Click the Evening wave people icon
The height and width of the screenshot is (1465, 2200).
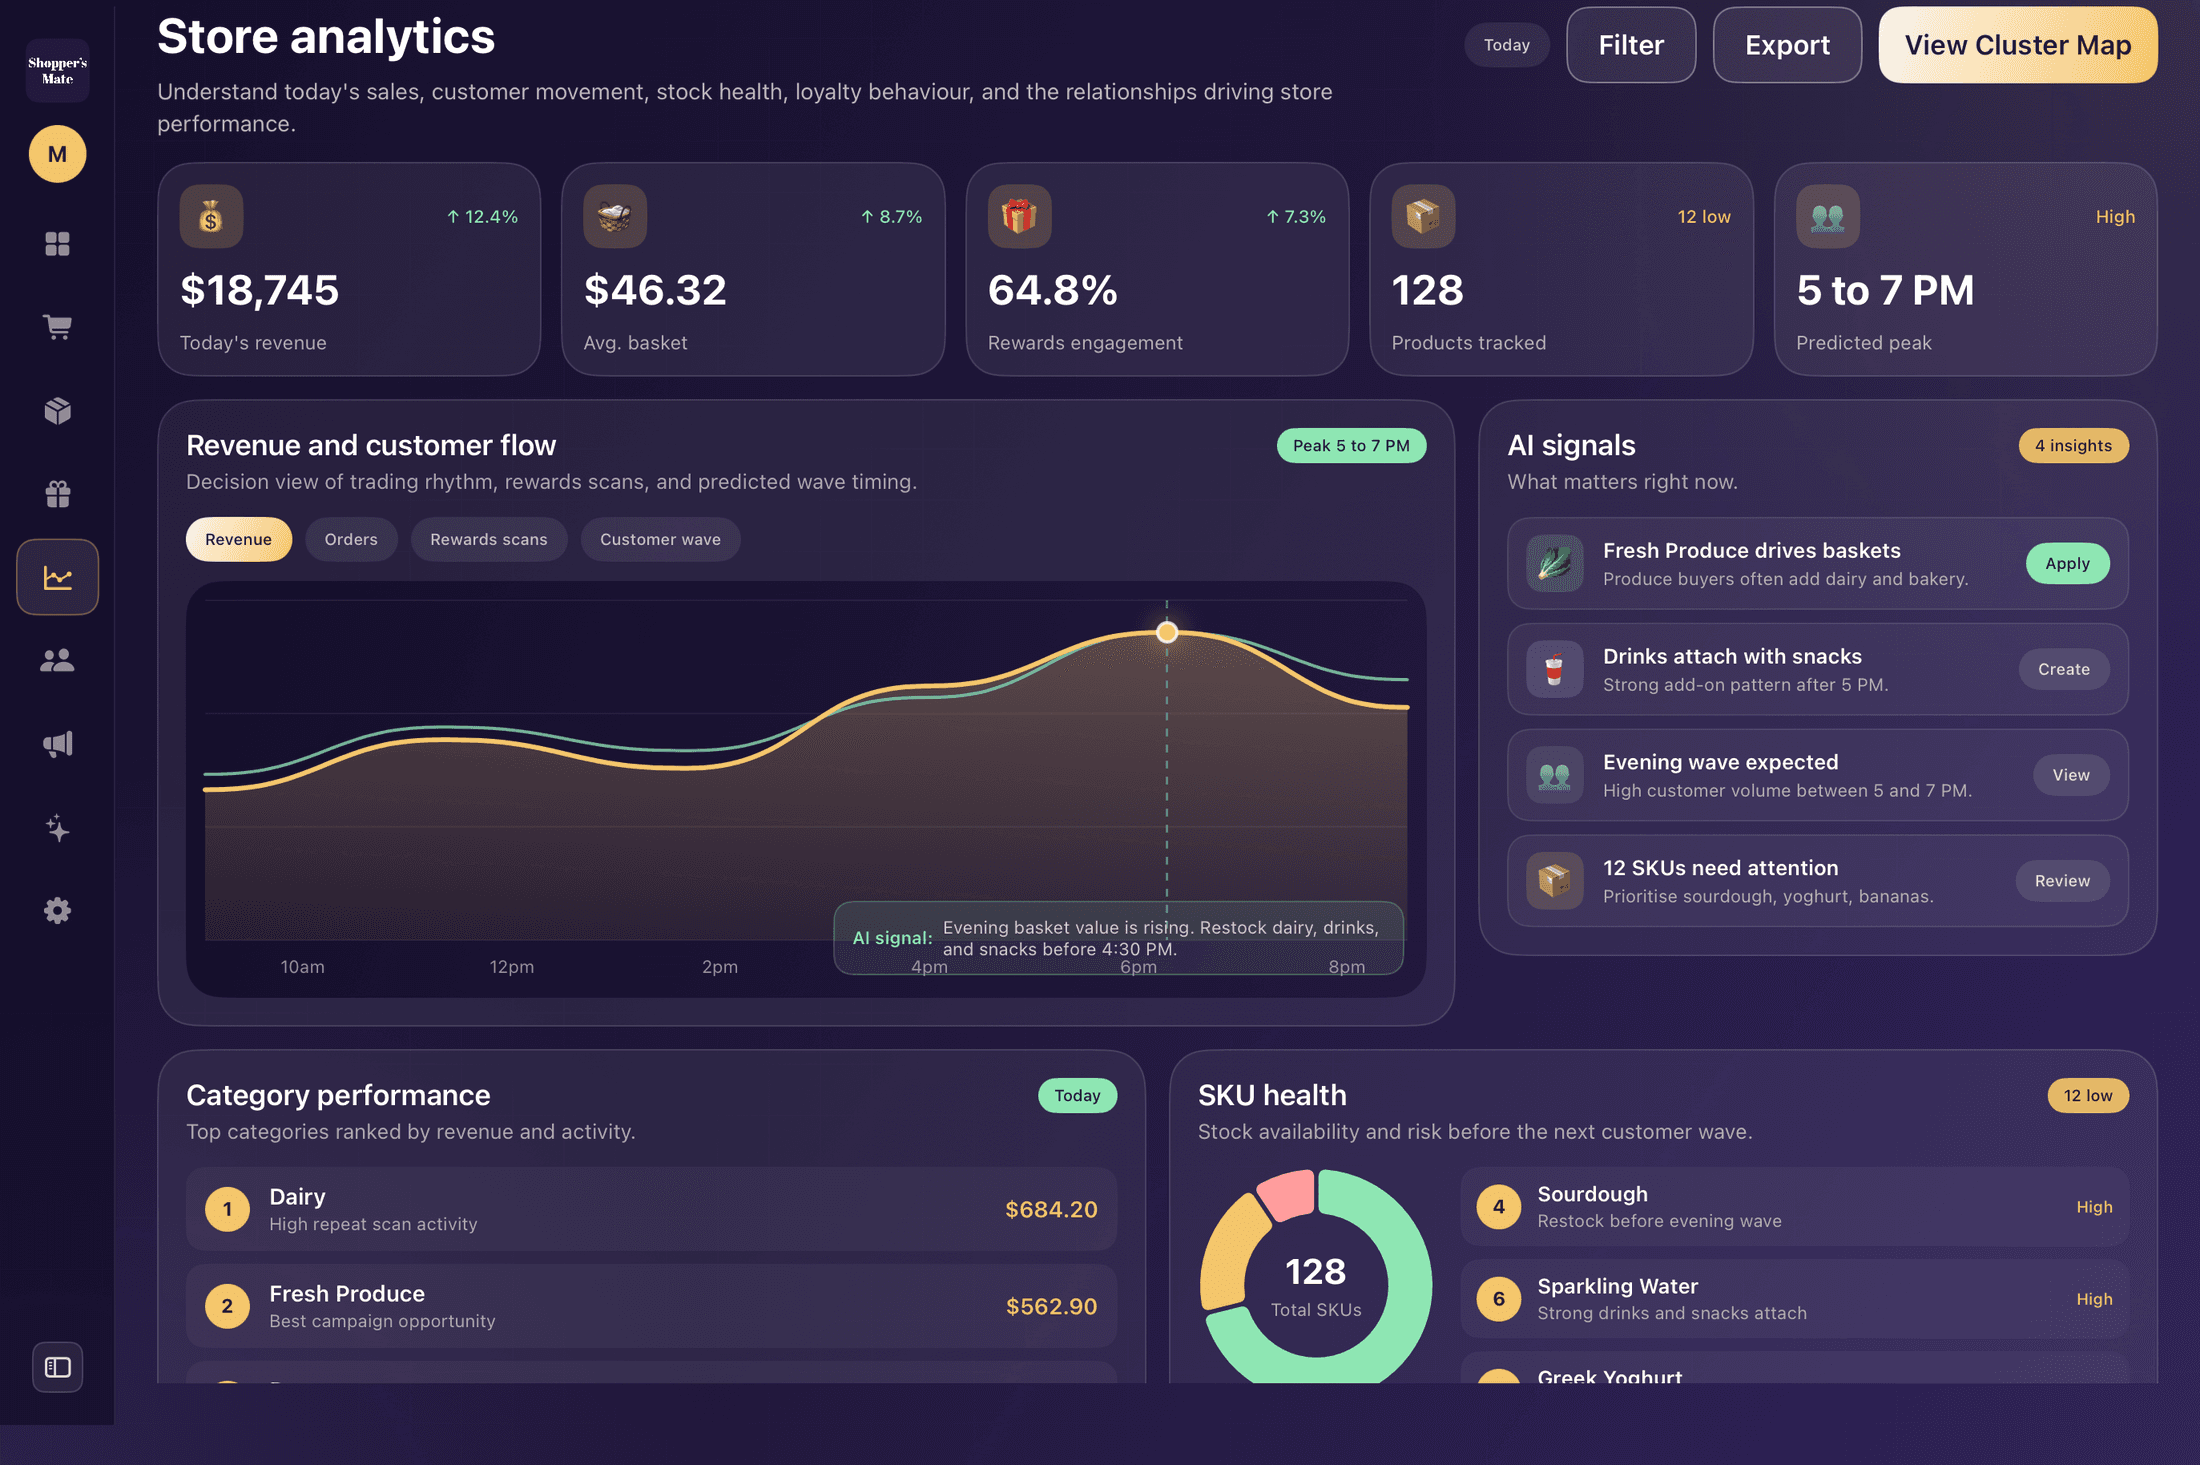tap(1555, 775)
